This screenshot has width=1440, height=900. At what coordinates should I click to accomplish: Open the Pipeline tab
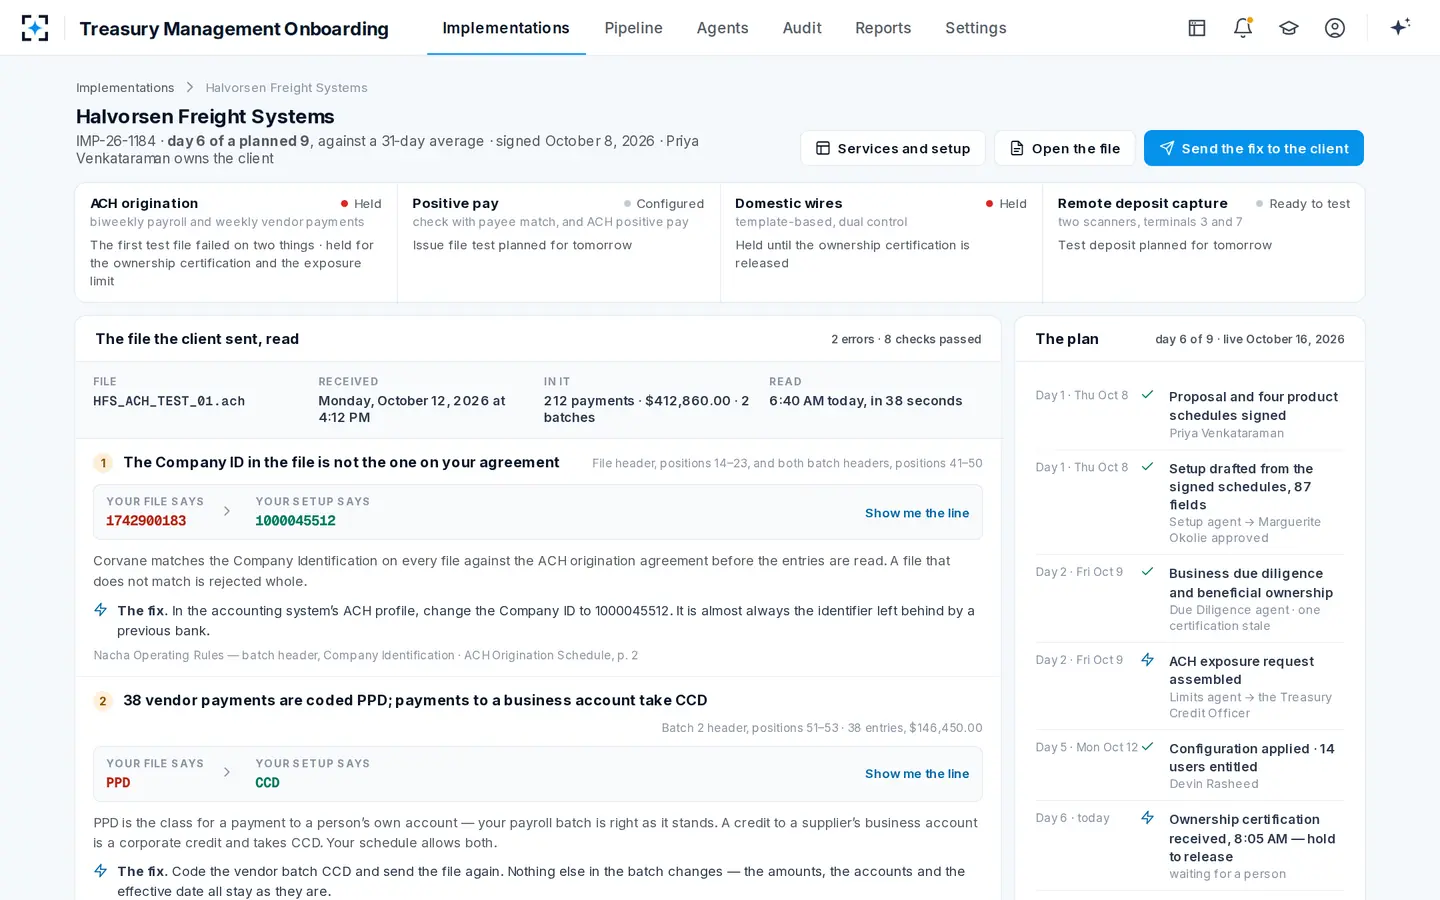pyautogui.click(x=634, y=28)
